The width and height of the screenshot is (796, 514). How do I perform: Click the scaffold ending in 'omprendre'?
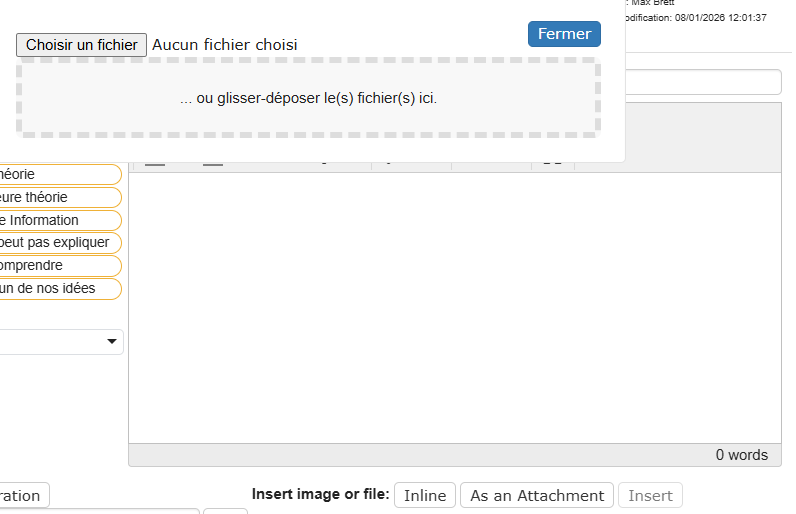pos(58,266)
